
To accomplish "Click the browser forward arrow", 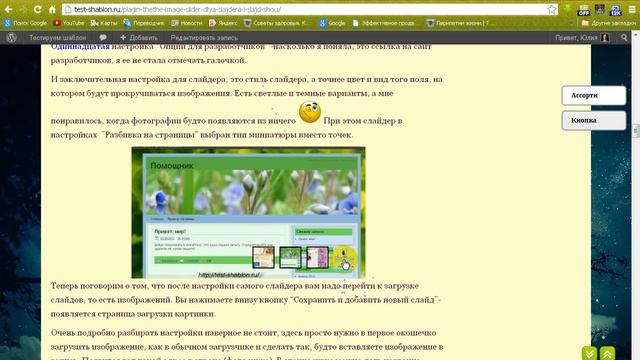I will coord(23,9).
